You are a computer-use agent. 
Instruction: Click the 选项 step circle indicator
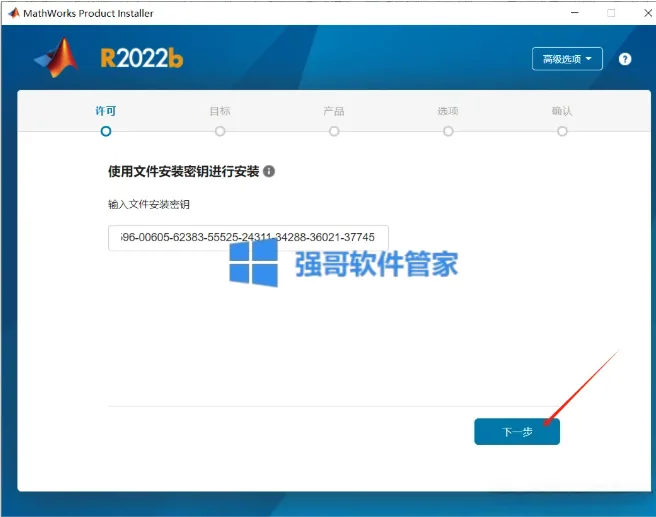click(x=448, y=131)
